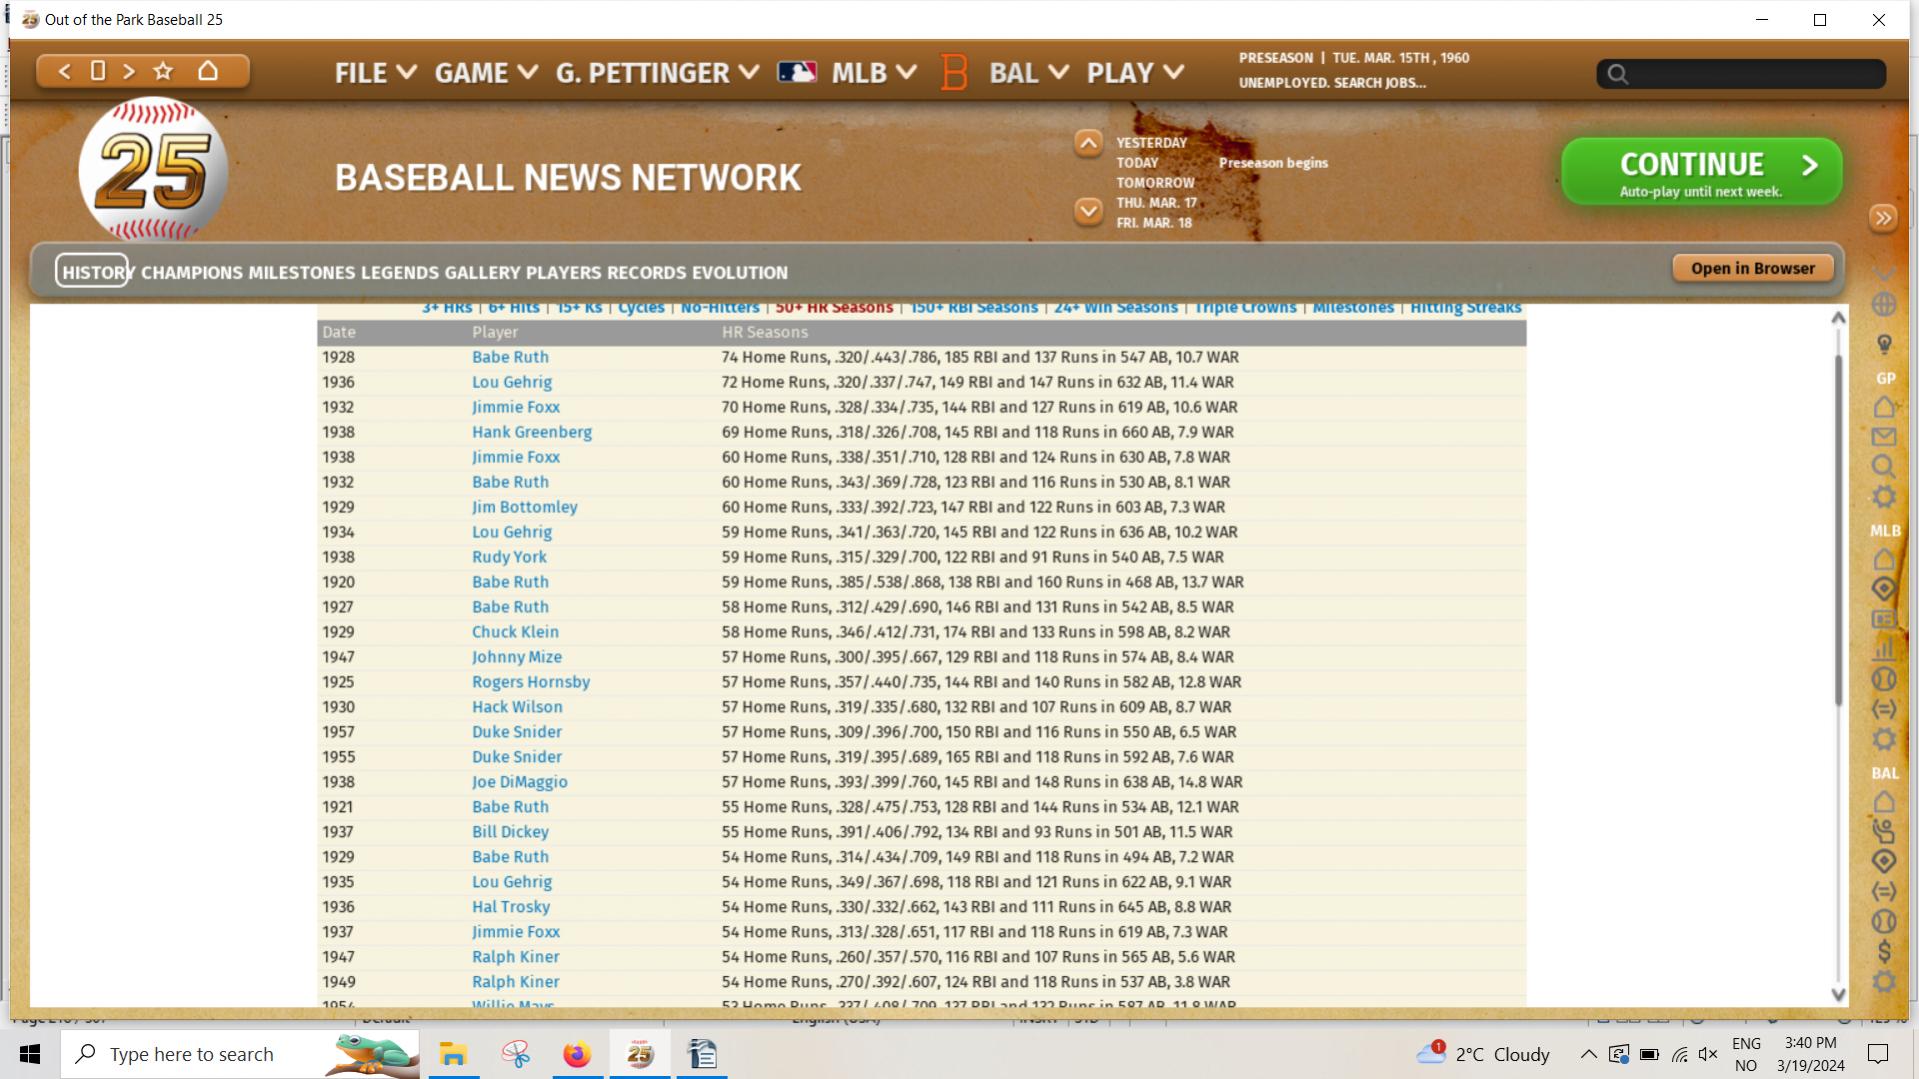Viewport: 1919px width, 1079px height.
Task: Switch to the CHAMPIONS tab
Action: tap(192, 272)
